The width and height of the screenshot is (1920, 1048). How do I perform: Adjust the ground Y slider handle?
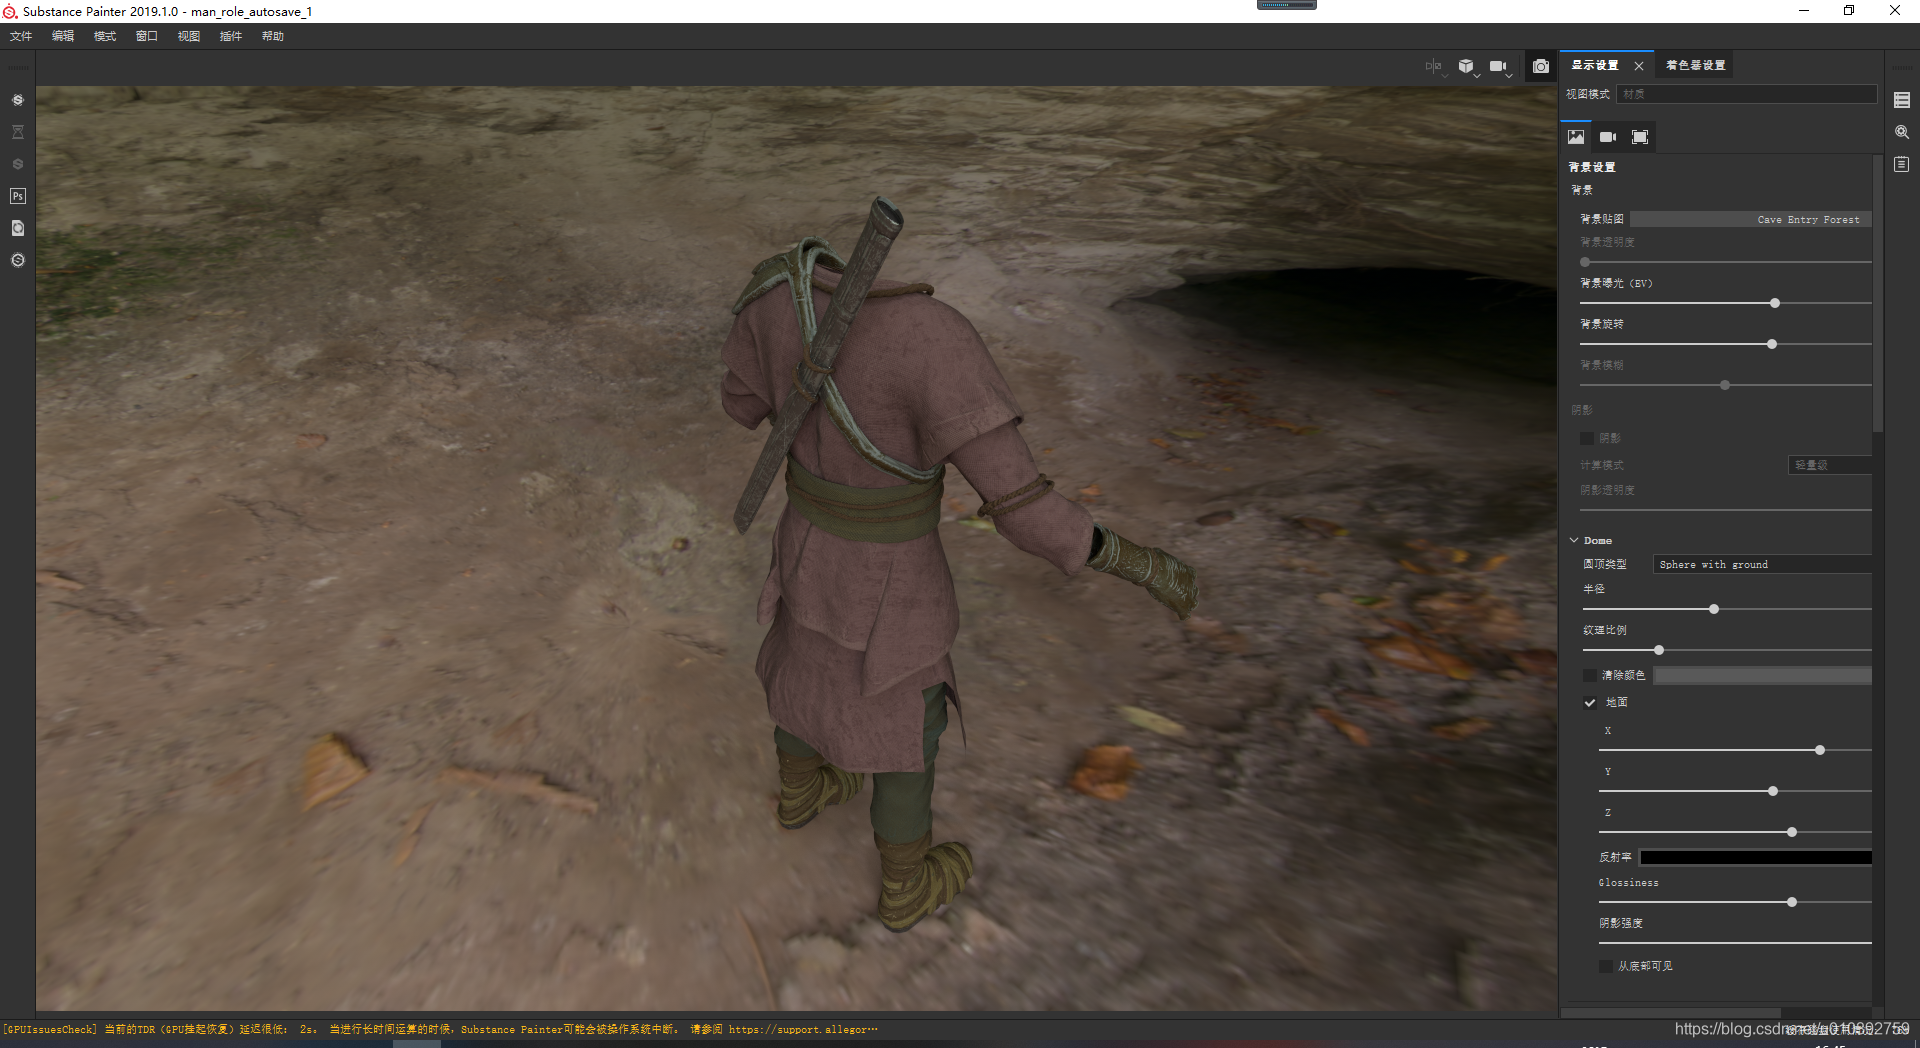pos(1773,791)
